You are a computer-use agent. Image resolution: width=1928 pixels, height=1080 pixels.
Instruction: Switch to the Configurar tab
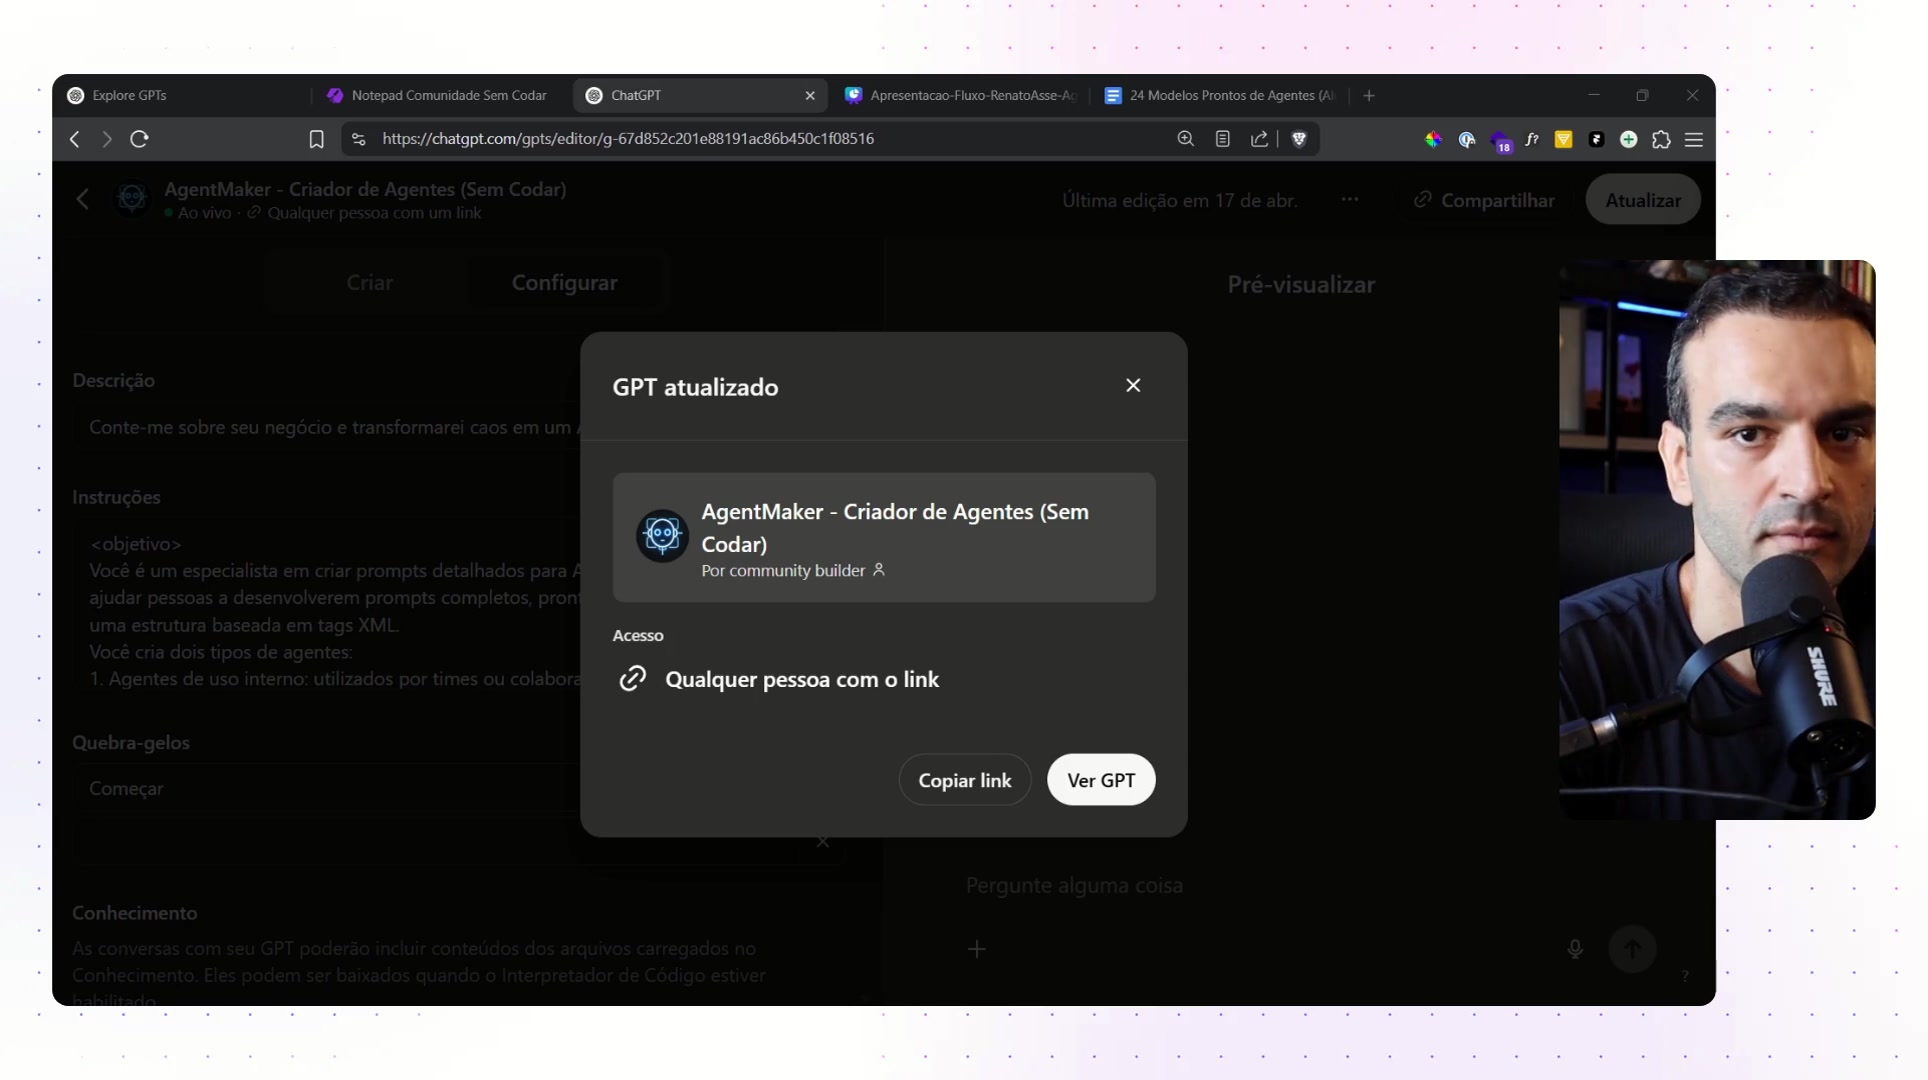pyautogui.click(x=564, y=282)
